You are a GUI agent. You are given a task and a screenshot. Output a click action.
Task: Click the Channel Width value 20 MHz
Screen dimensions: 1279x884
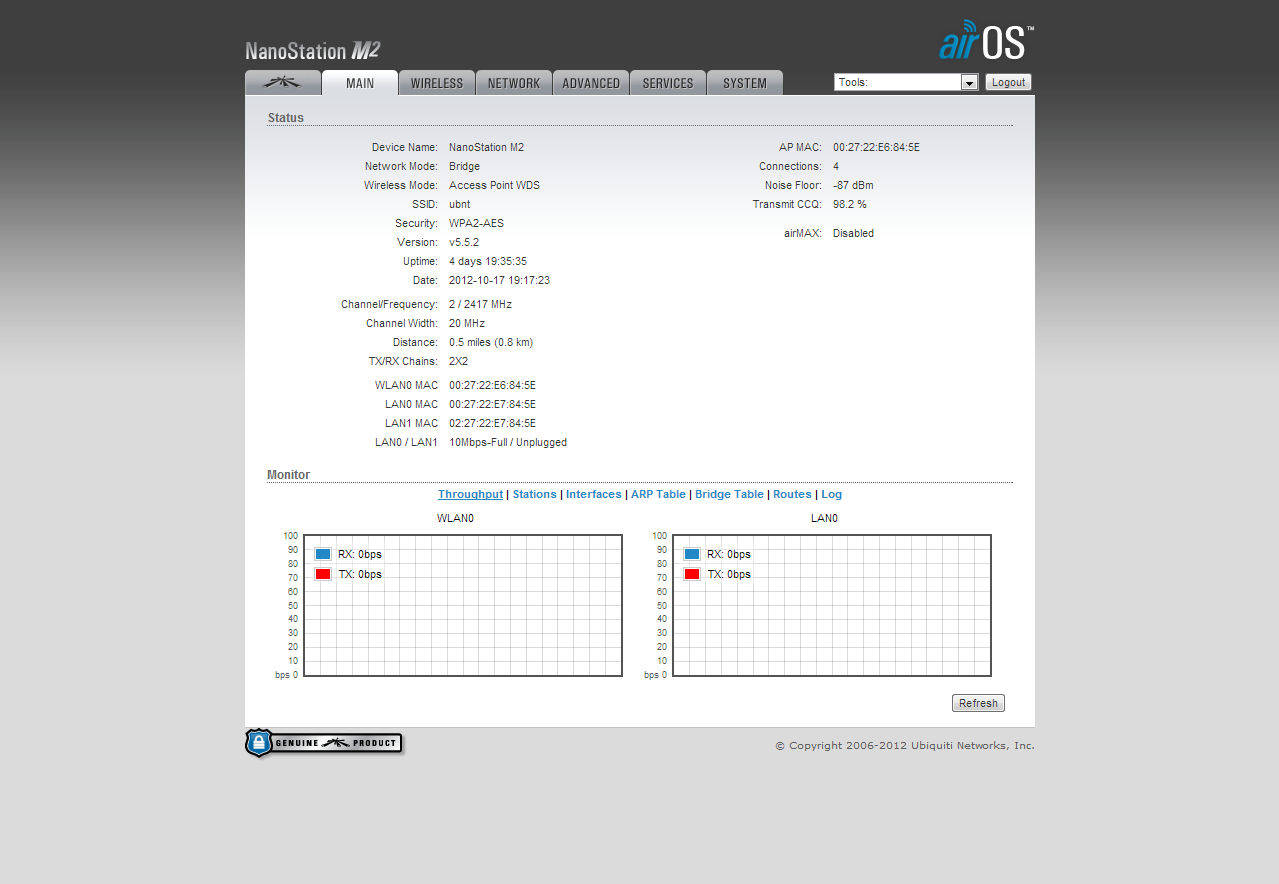click(x=467, y=323)
